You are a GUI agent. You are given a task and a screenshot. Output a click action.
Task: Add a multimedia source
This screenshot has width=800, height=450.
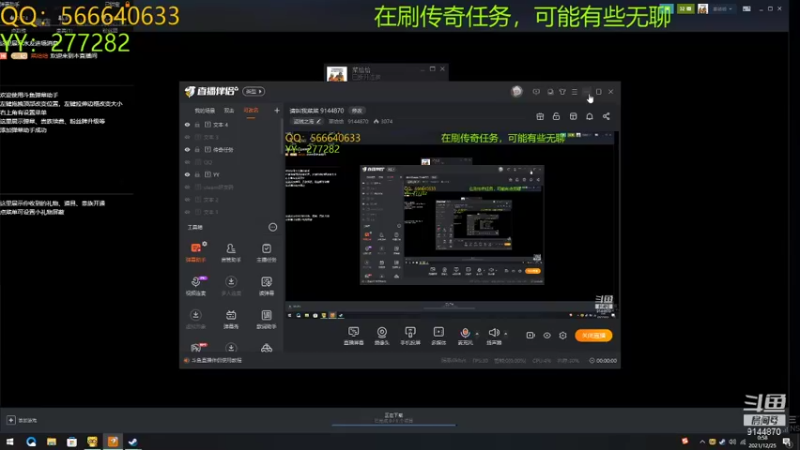[x=438, y=336]
